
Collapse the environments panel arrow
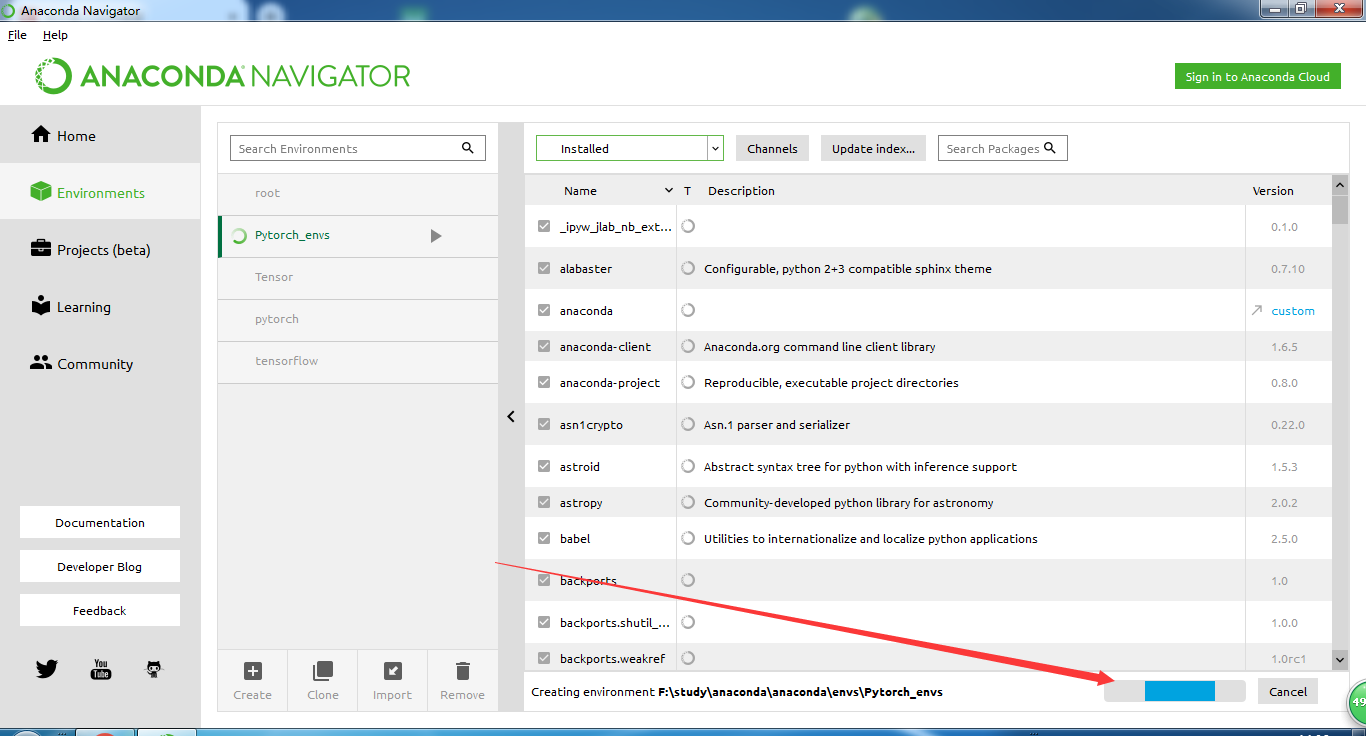tap(511, 417)
